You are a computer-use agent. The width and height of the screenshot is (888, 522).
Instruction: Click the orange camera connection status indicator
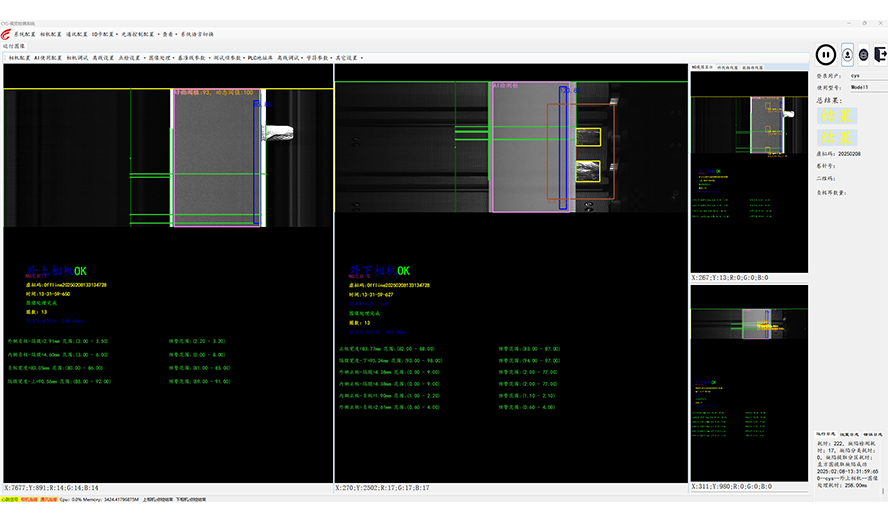coord(29,498)
